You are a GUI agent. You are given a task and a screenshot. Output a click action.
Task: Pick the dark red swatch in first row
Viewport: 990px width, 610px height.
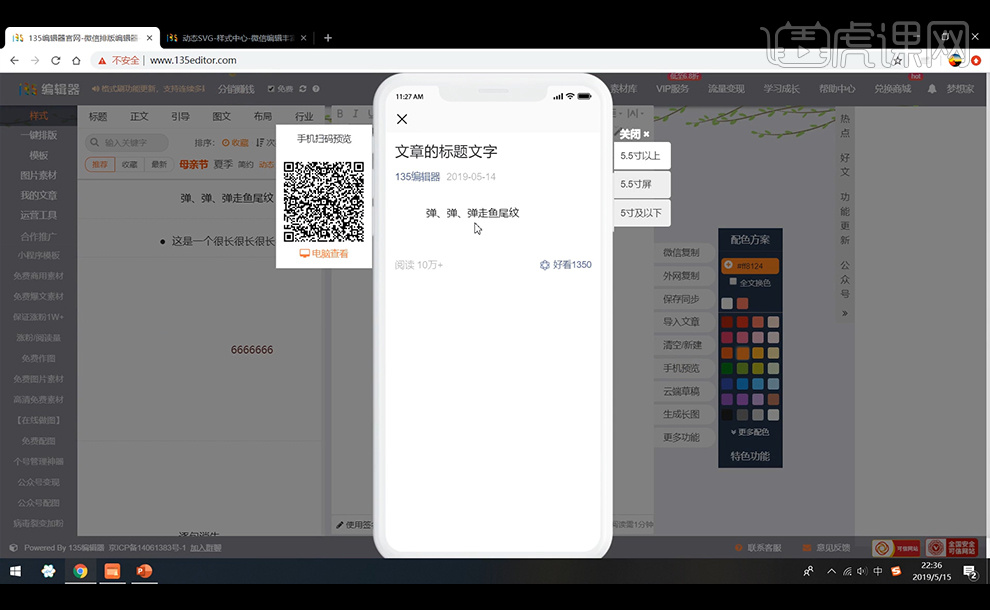727,323
